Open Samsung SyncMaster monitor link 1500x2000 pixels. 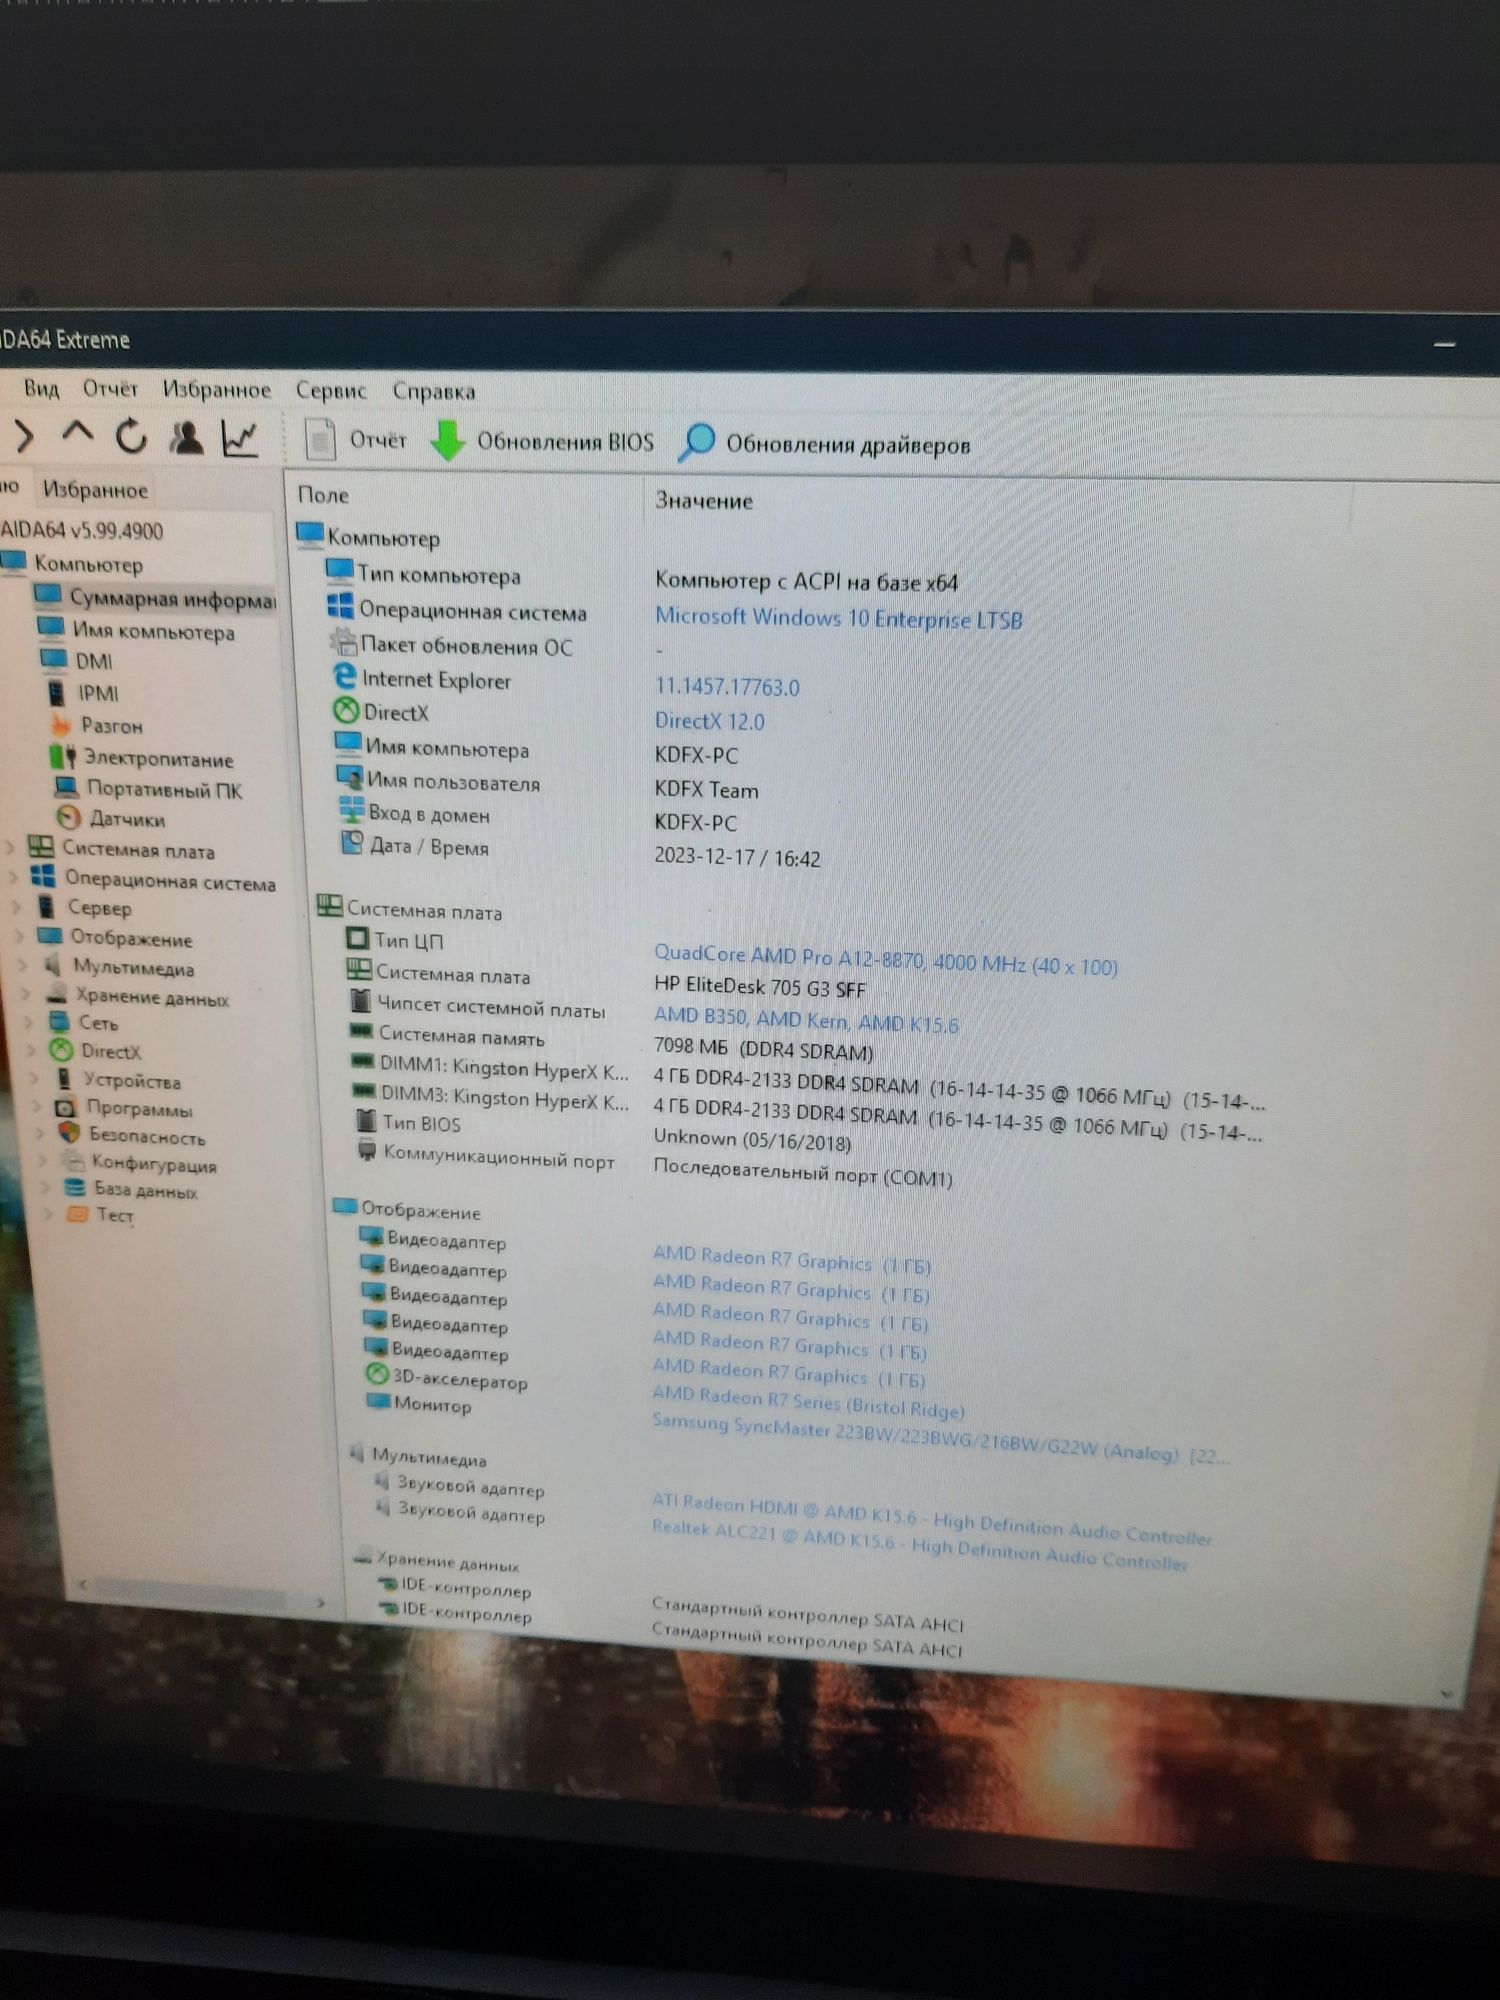[939, 1438]
